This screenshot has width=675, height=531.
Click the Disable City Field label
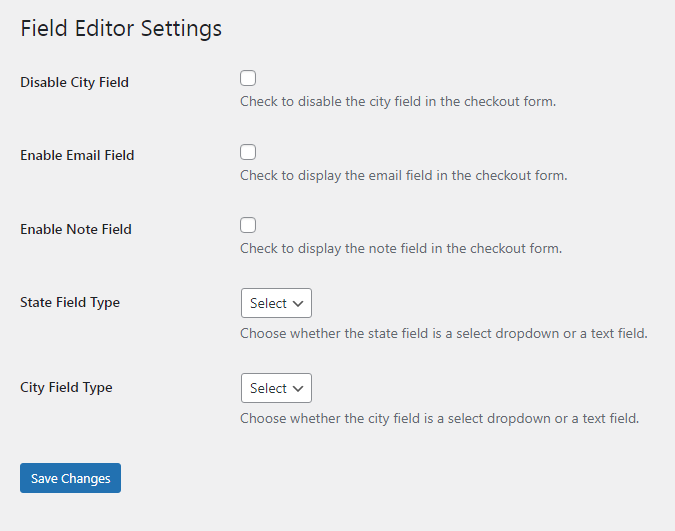[74, 82]
